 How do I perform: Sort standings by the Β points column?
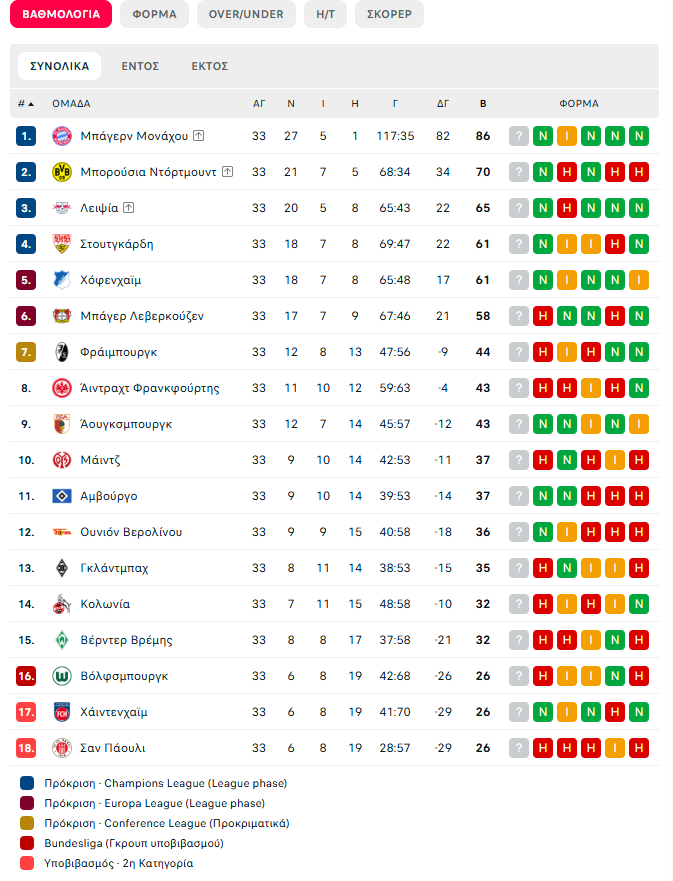coord(483,103)
